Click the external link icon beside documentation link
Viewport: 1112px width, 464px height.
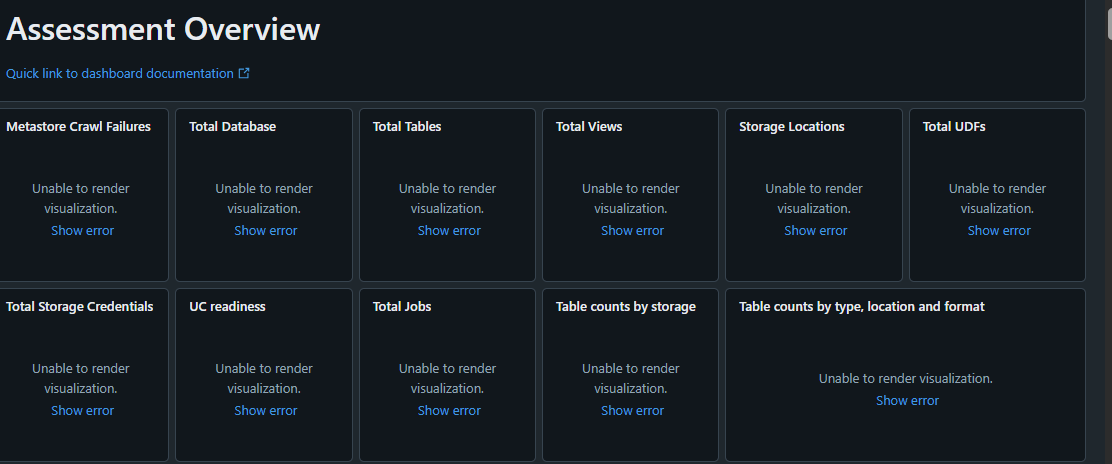click(244, 73)
